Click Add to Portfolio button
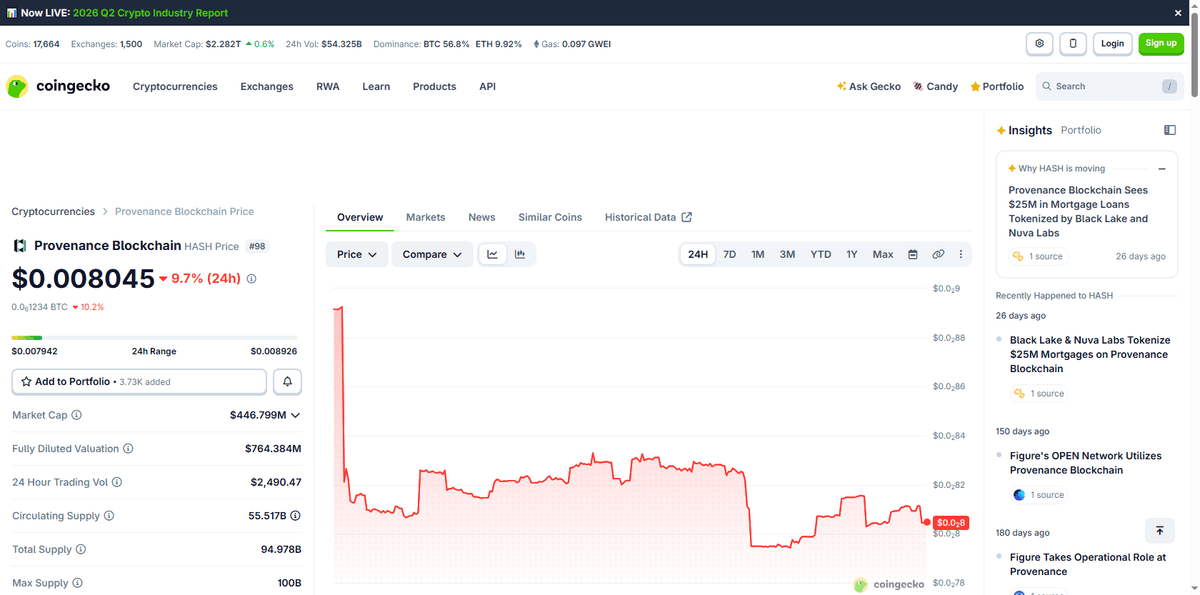 [139, 382]
